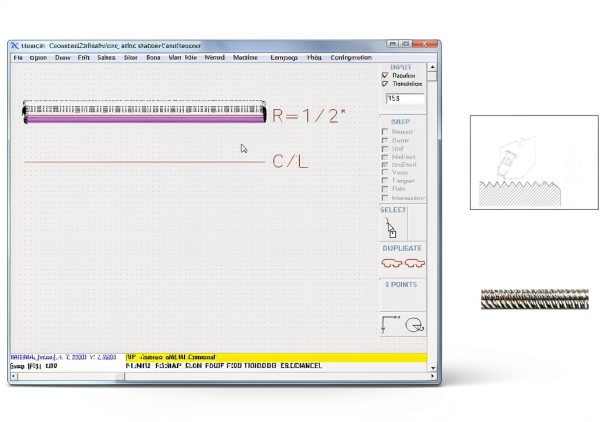The height and width of the screenshot is (422, 600).
Task: Maximize the application window
Action: [x=406, y=44]
